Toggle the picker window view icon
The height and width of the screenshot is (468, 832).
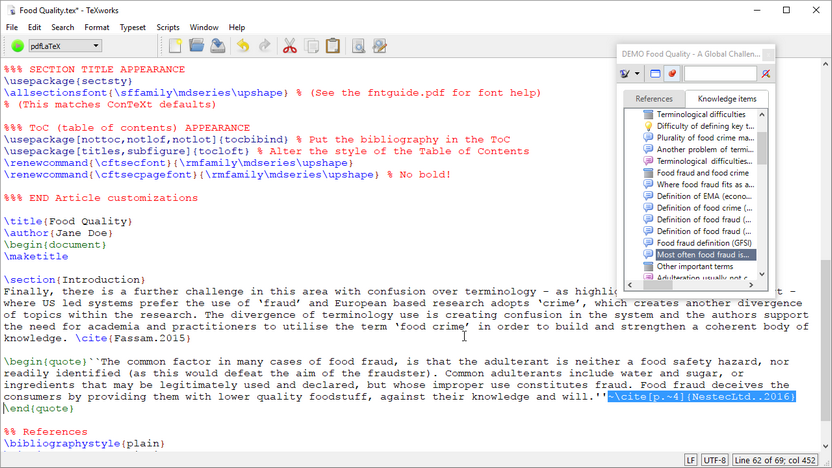tap(655, 74)
